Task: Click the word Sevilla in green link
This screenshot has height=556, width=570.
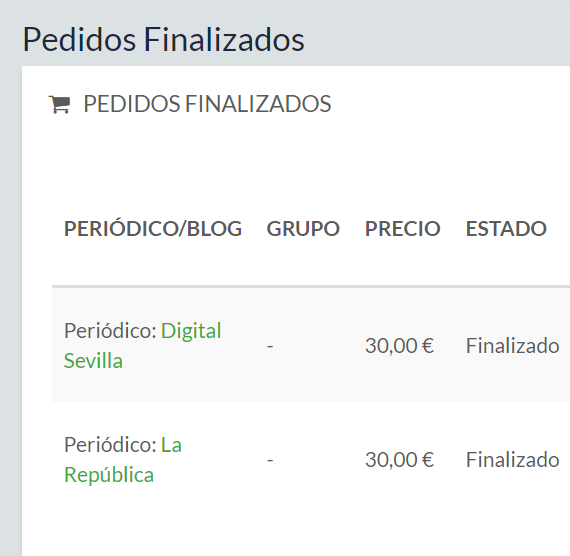Action: pos(93,361)
